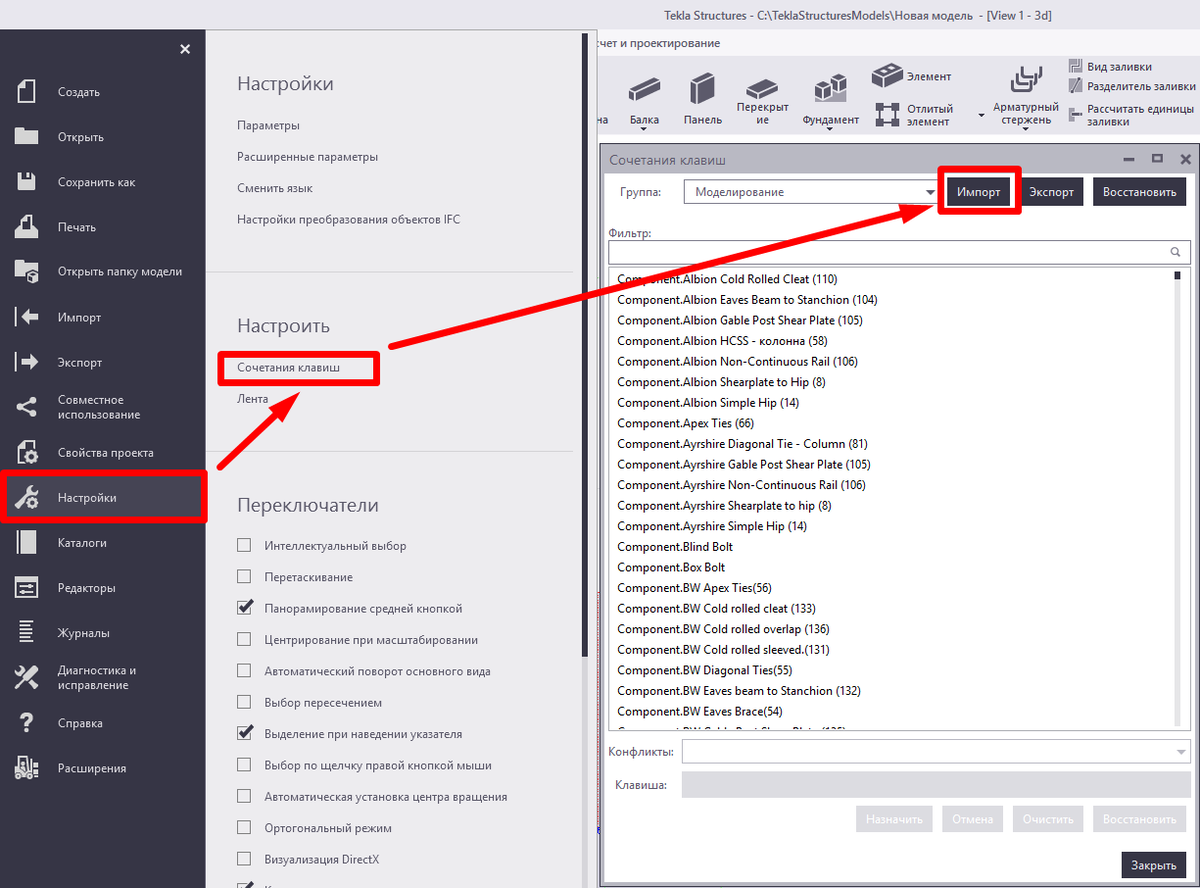Click the Импорт arrow icon in sidebar
Screen dimensions: 1200x888
pyautogui.click(x=26, y=317)
